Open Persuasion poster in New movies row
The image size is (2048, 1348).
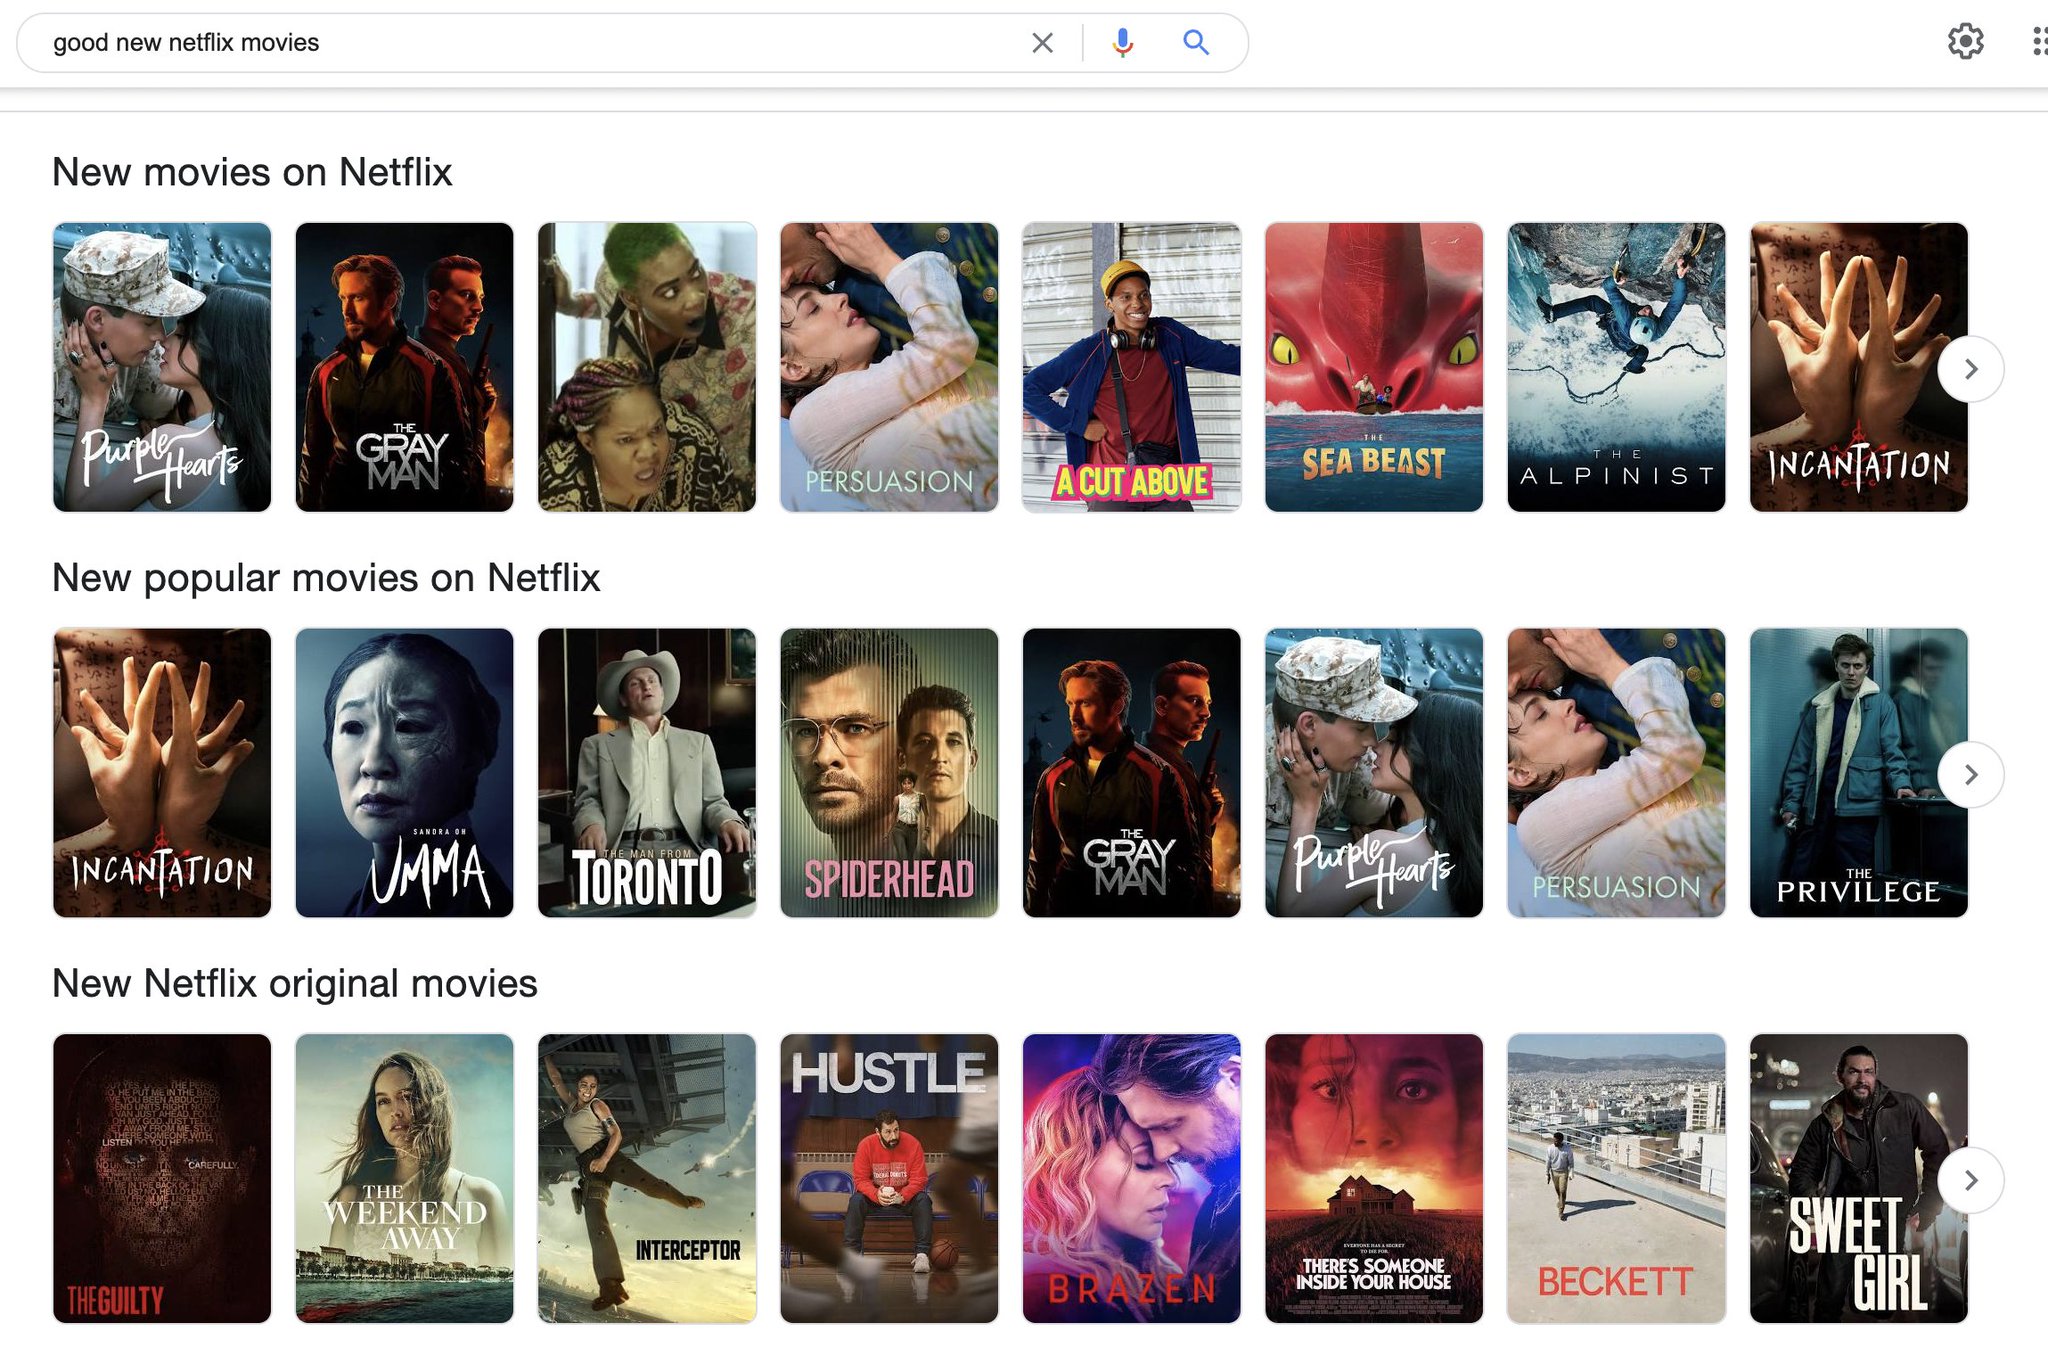click(889, 367)
